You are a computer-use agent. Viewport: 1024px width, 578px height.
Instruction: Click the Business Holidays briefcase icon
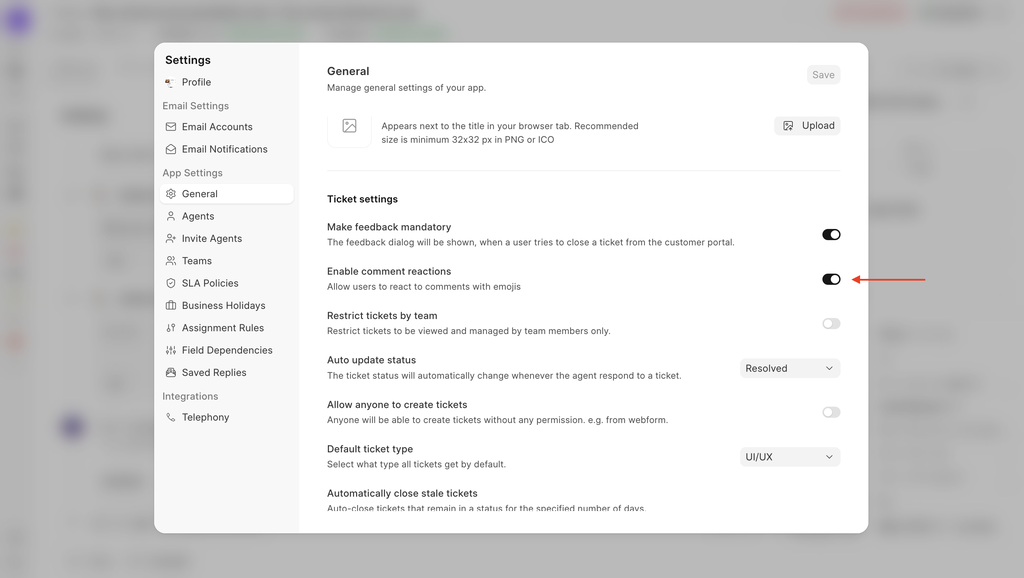tap(171, 306)
